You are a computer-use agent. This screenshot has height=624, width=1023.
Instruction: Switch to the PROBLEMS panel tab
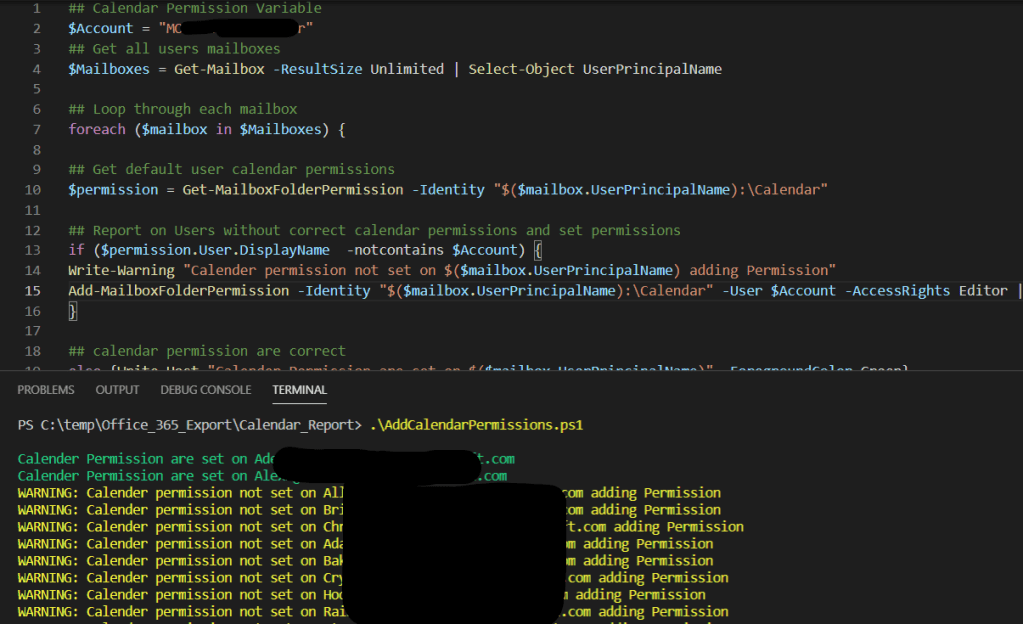[x=46, y=390]
